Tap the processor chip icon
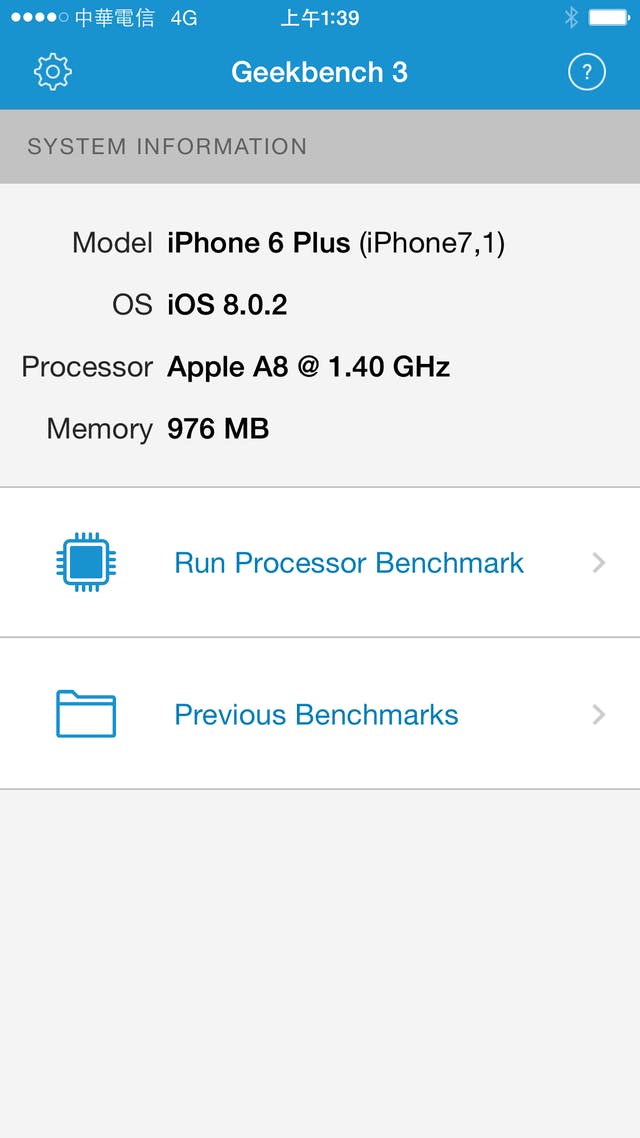 86,563
